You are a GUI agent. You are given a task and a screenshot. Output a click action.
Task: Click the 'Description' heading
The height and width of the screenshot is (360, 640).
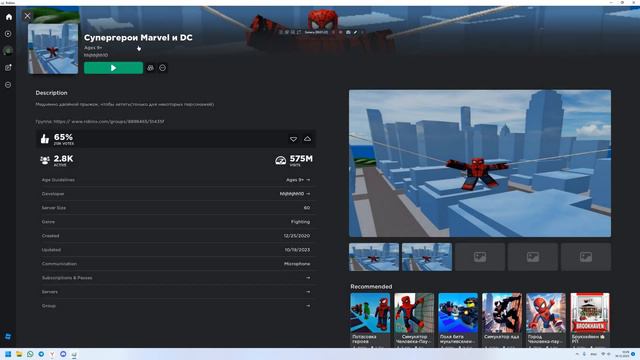tap(51, 93)
